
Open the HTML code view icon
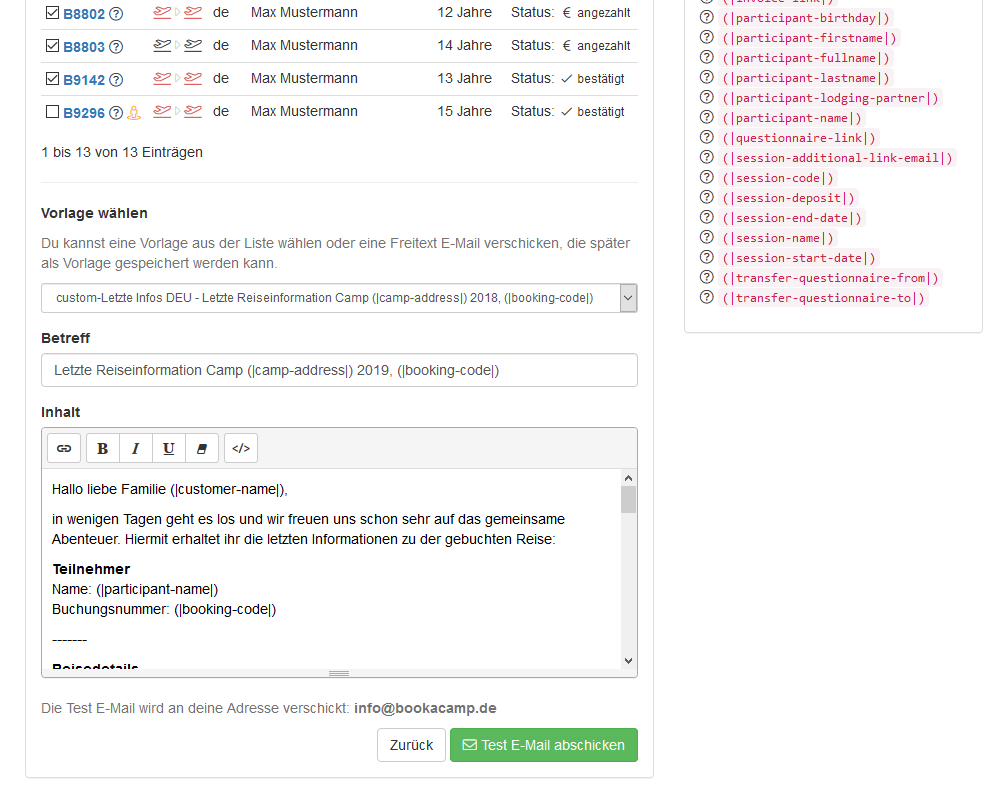pyautogui.click(x=241, y=449)
